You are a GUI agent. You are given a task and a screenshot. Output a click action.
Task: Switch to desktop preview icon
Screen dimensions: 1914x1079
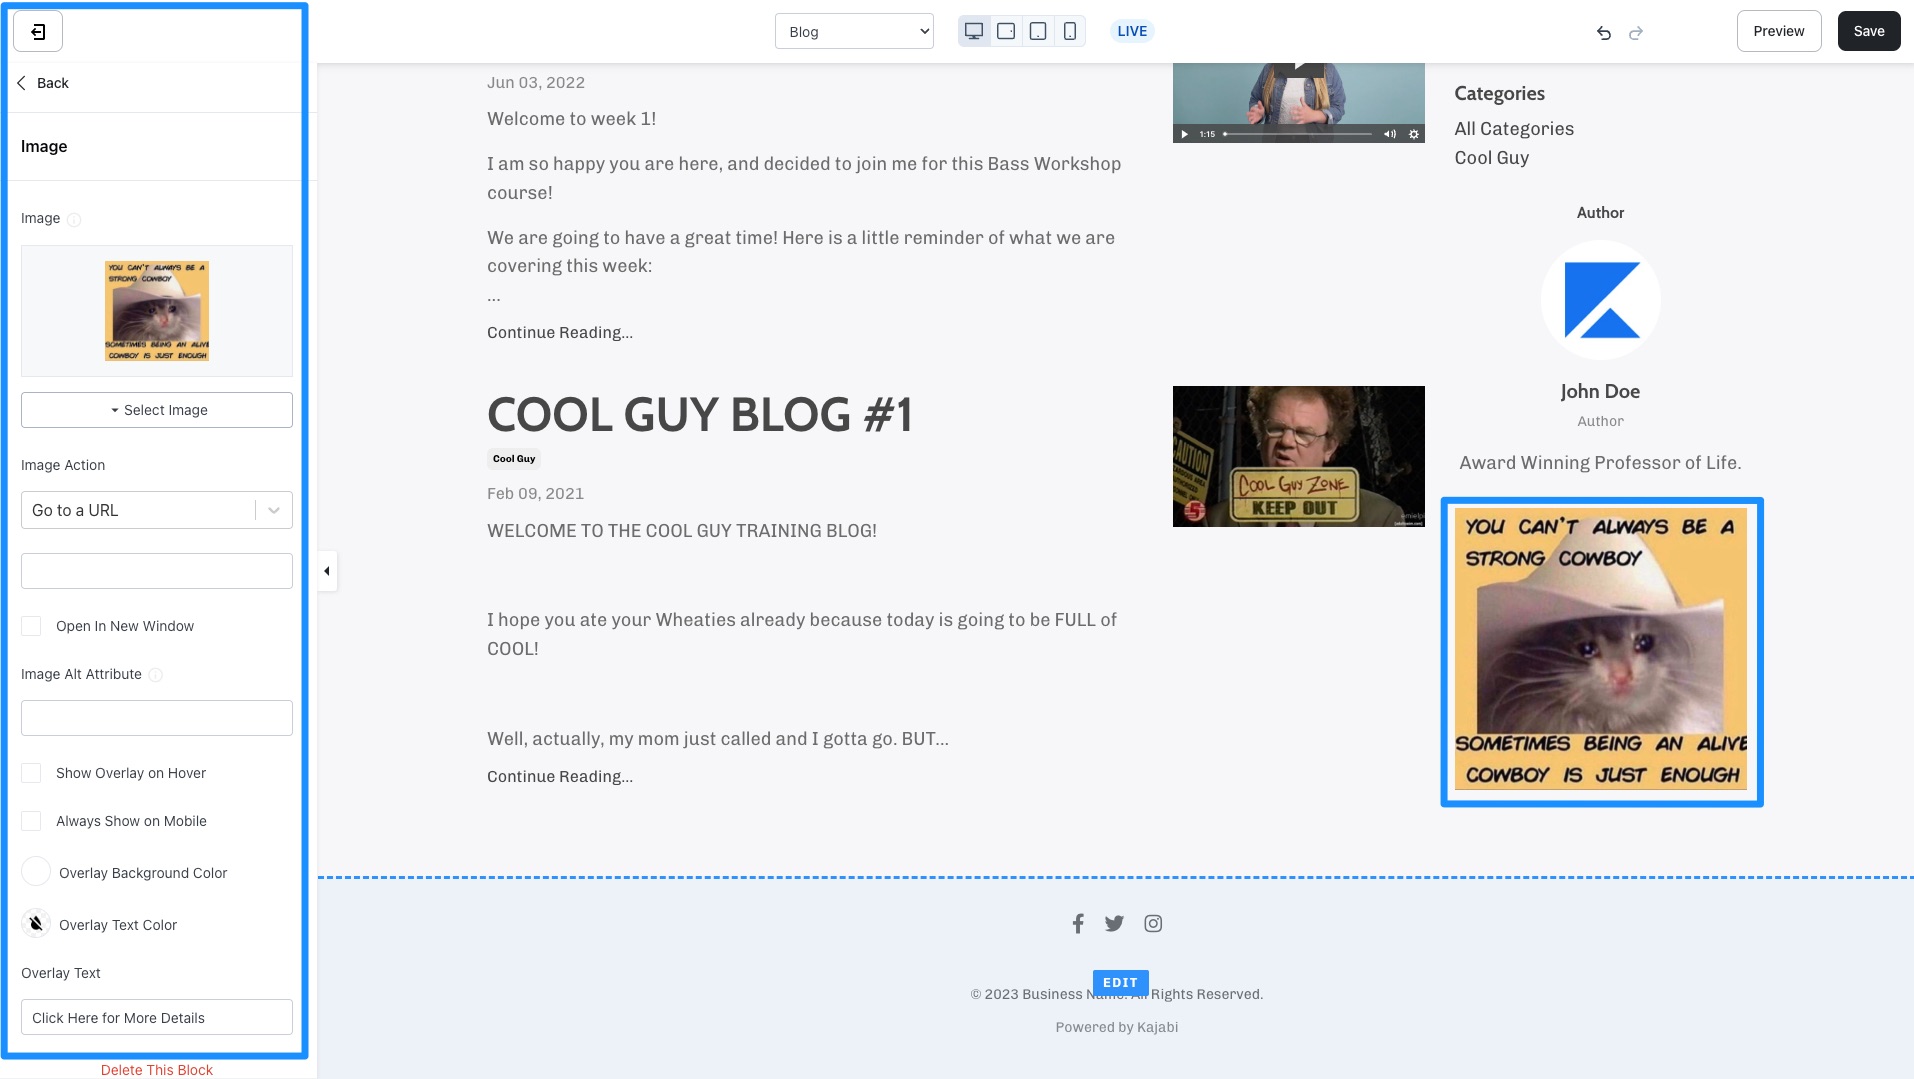974,31
